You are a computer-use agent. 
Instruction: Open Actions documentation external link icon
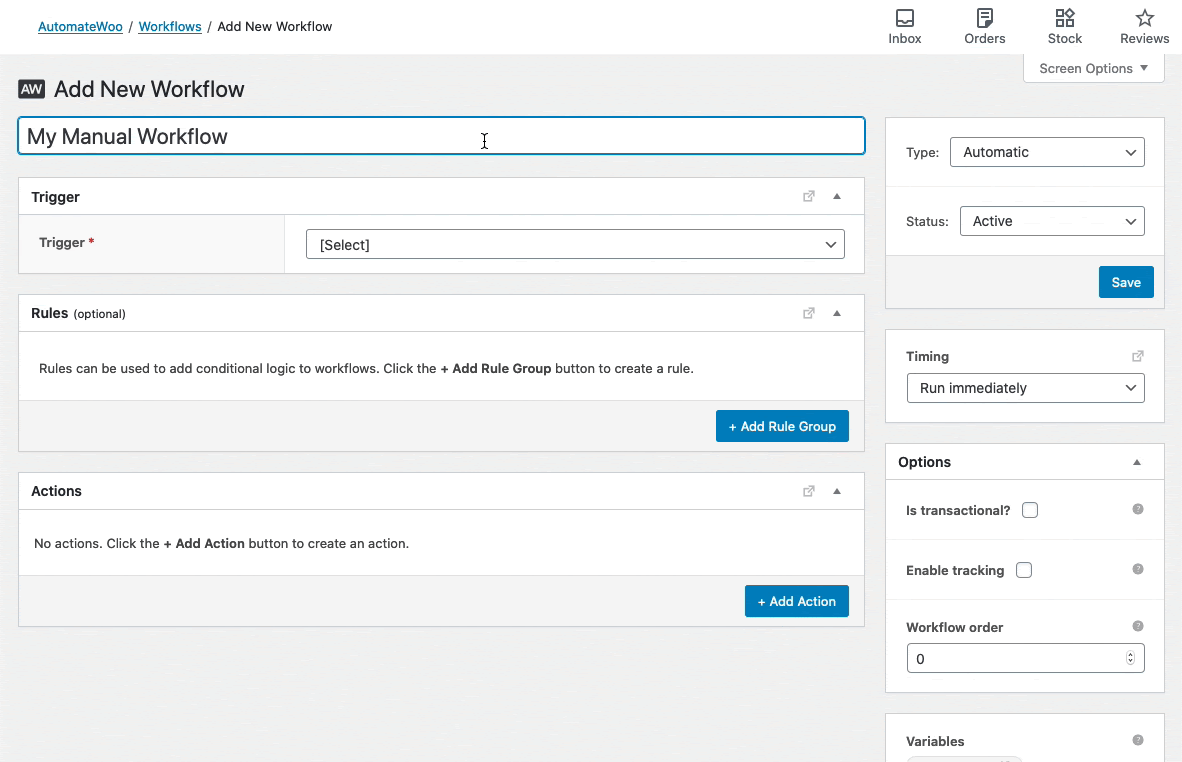click(x=809, y=491)
